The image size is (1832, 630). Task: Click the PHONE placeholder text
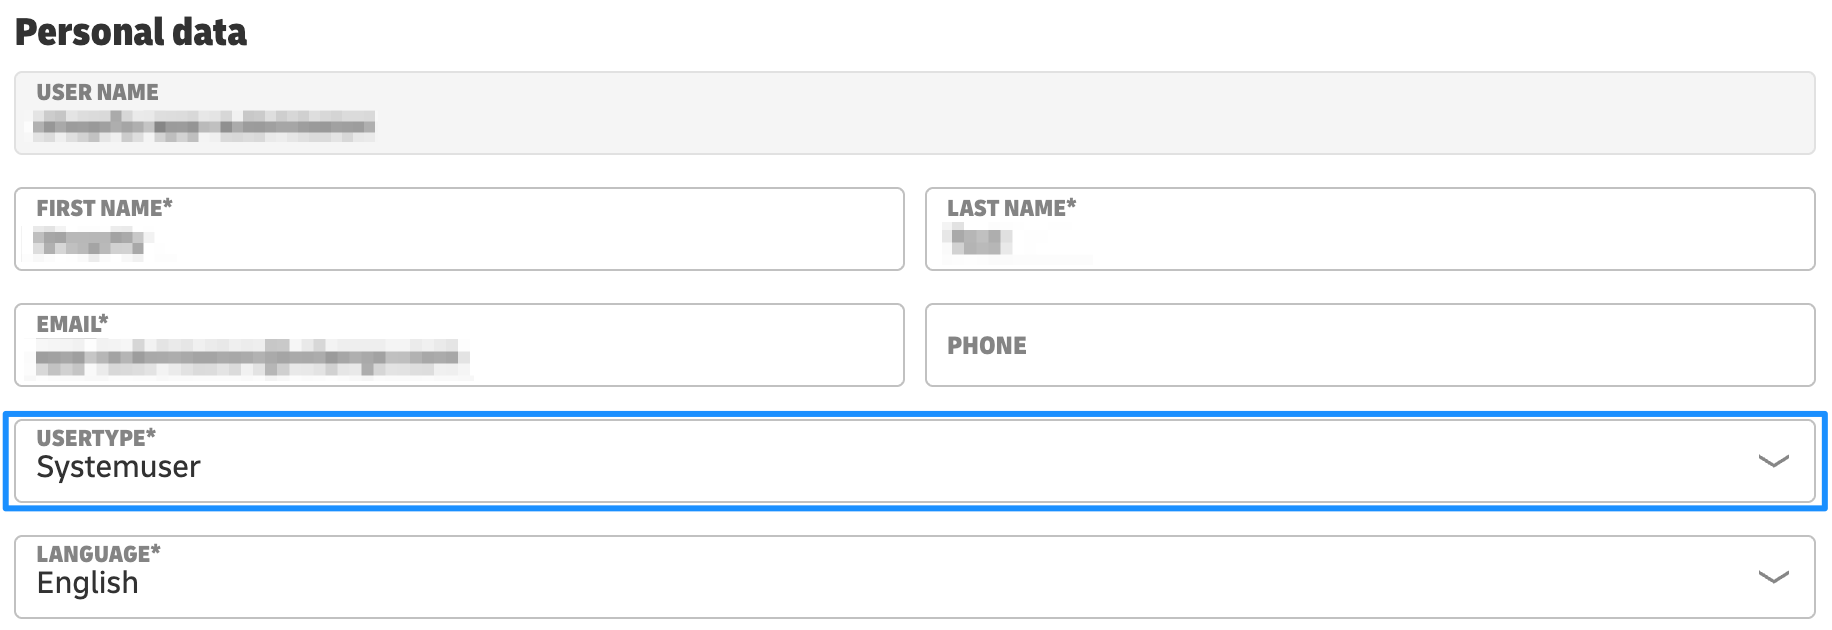pos(987,346)
